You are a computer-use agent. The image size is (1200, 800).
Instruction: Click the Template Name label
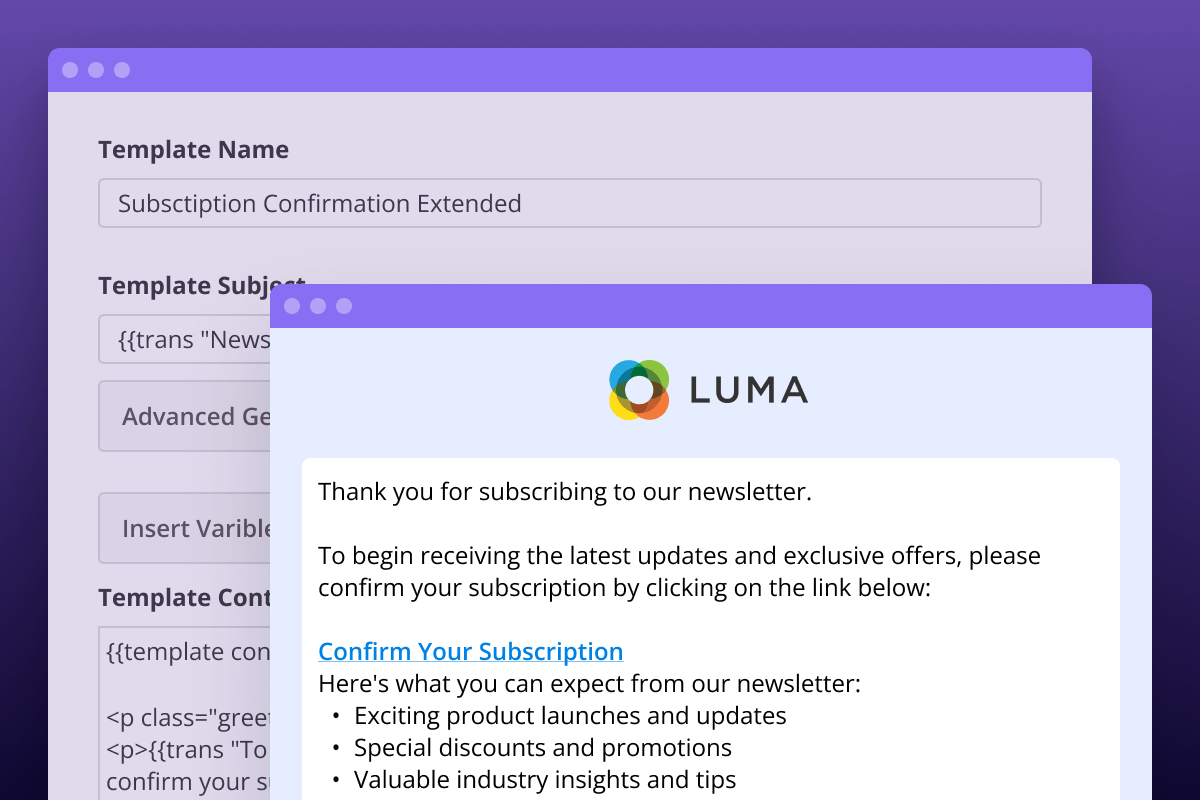(x=193, y=150)
